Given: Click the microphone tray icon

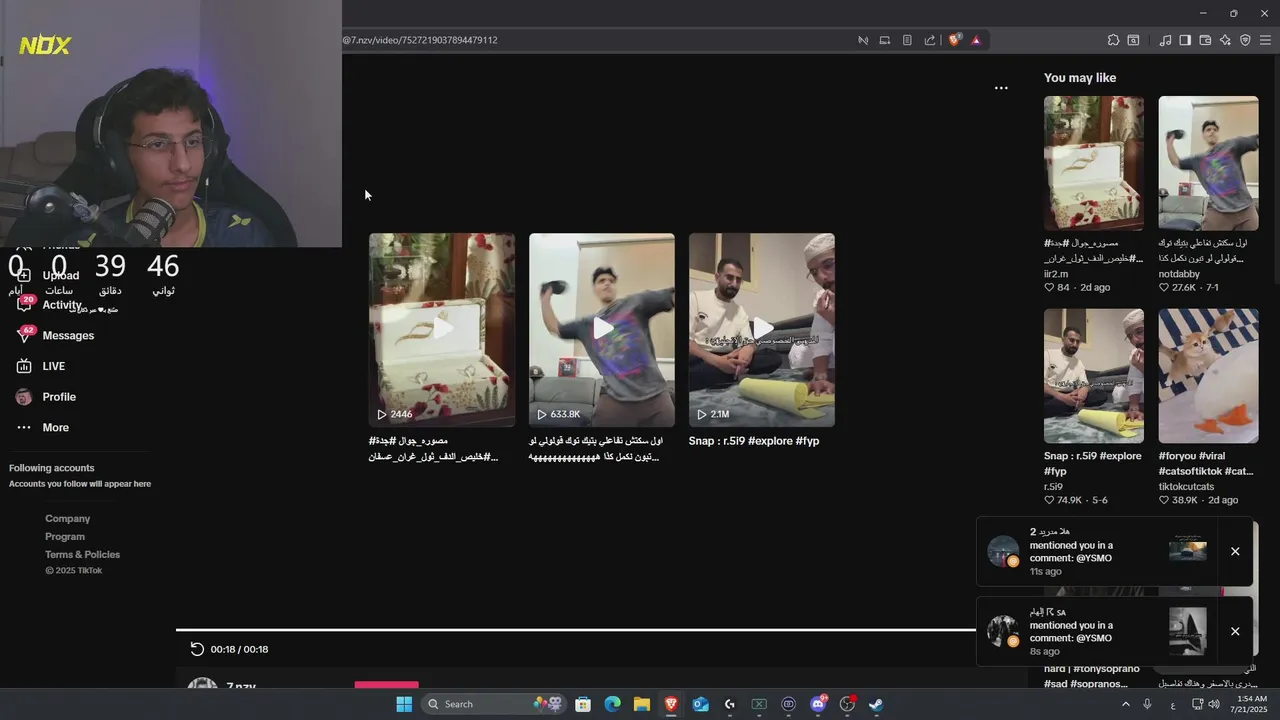Looking at the screenshot, I should coord(1147,704).
